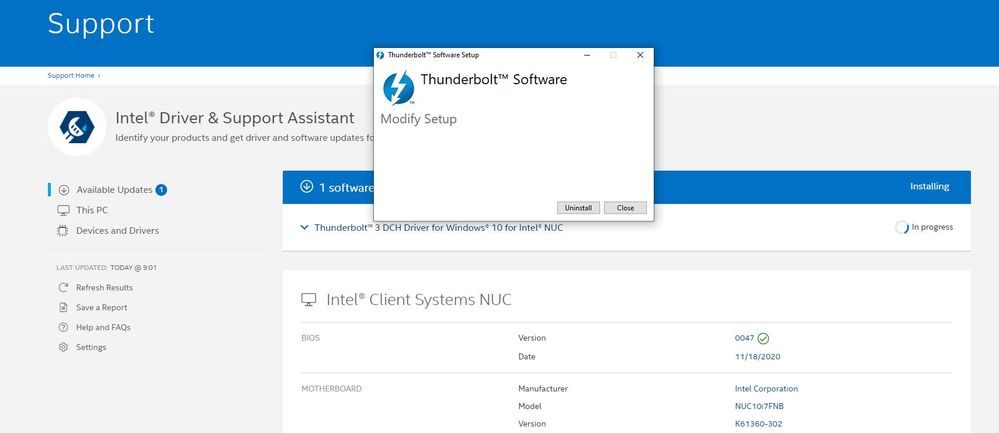Open This PC in the sidebar
The height and width of the screenshot is (433, 999).
coord(92,210)
